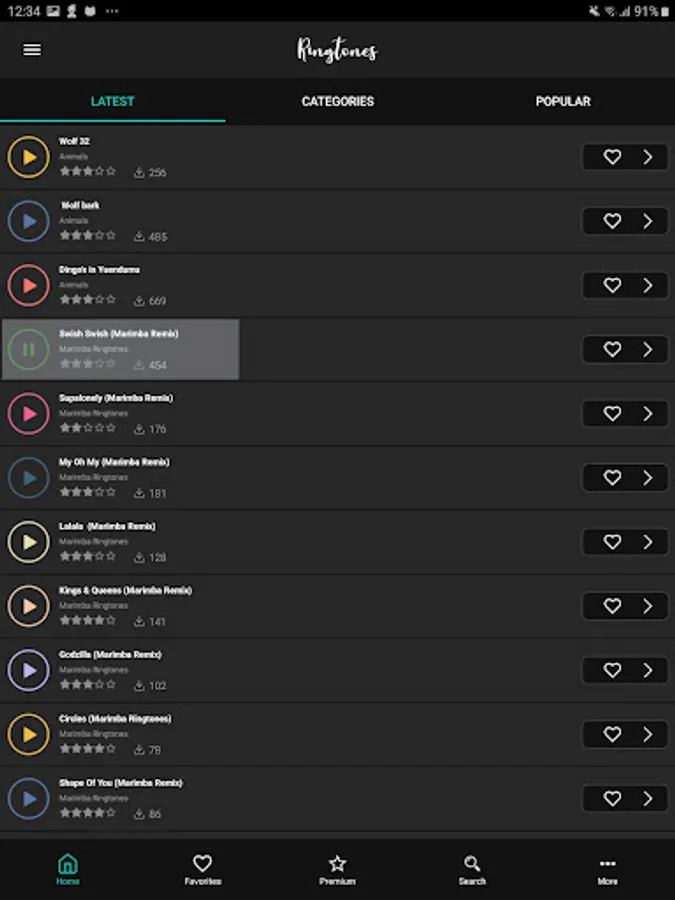The image size is (675, 900).
Task: Toggle favorite heart for Dingo's in Yuendumu
Action: (612, 285)
